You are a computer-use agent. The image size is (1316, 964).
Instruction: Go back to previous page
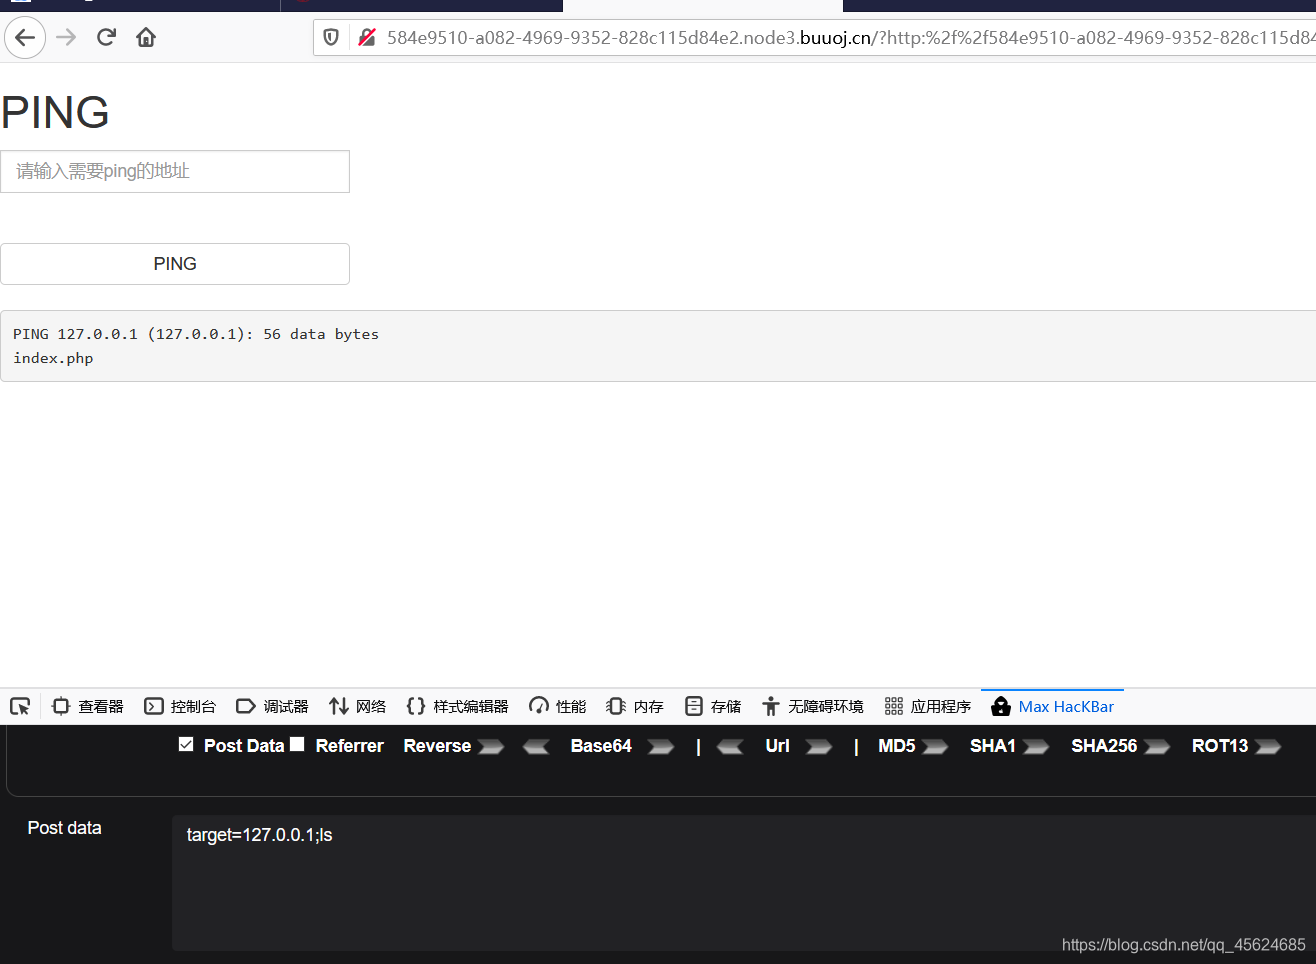[x=25, y=38]
